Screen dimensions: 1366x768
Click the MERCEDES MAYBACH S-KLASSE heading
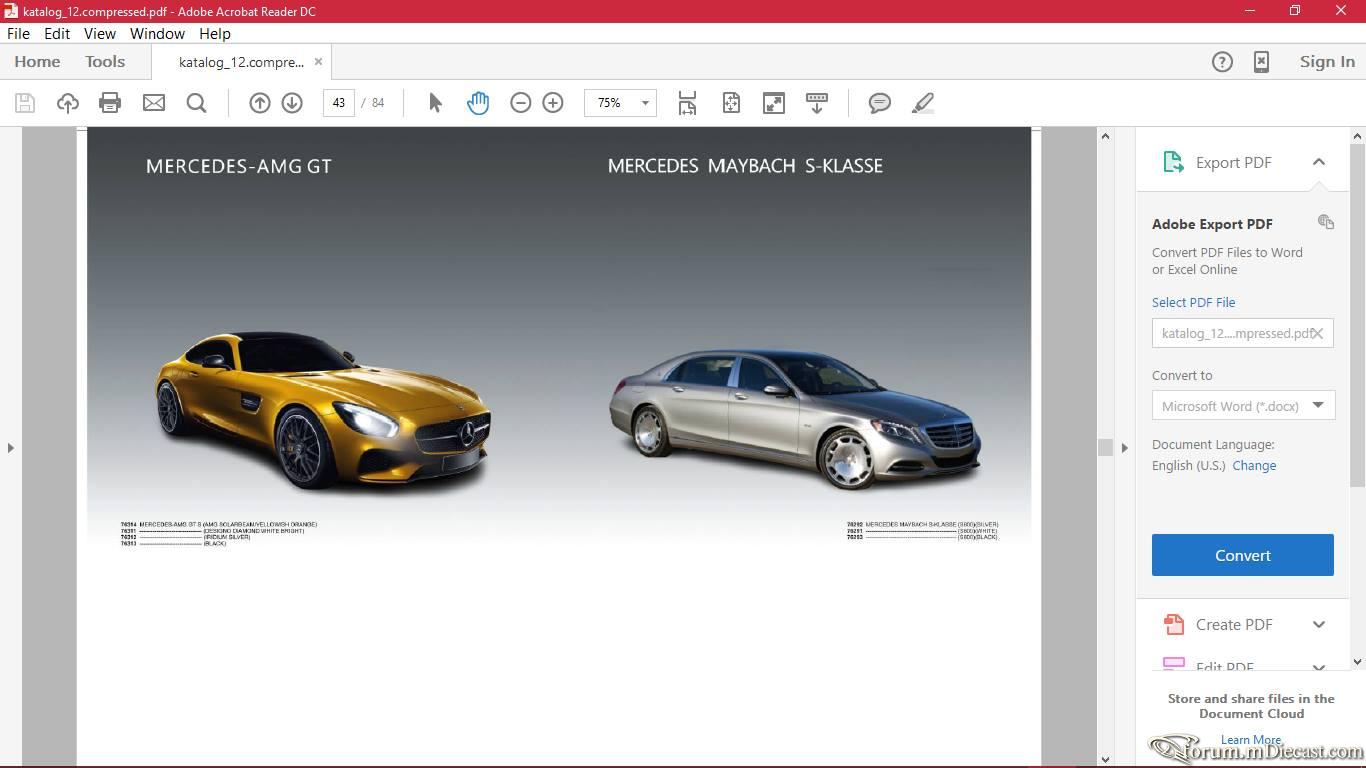click(x=745, y=166)
